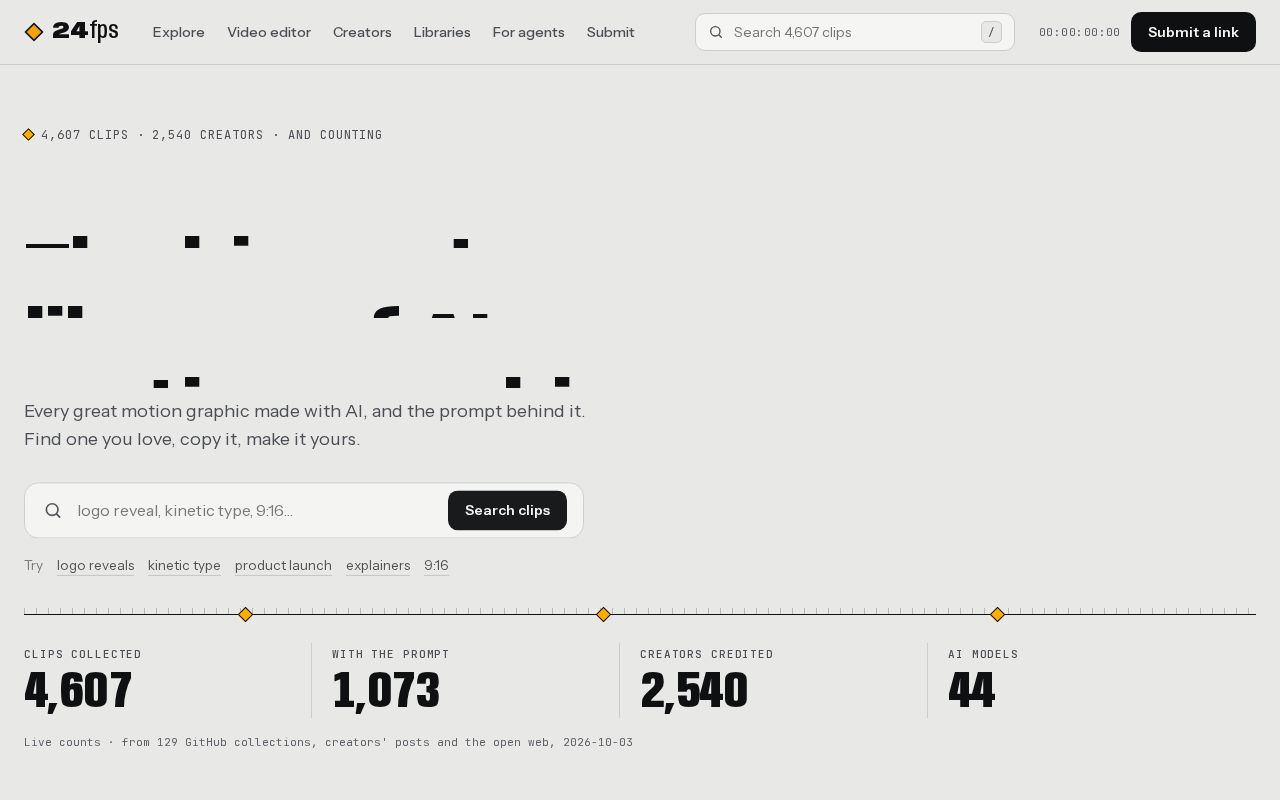Screen dimensions: 1280x800
Task: Try the kinetic type suggestion
Action: [x=184, y=566]
